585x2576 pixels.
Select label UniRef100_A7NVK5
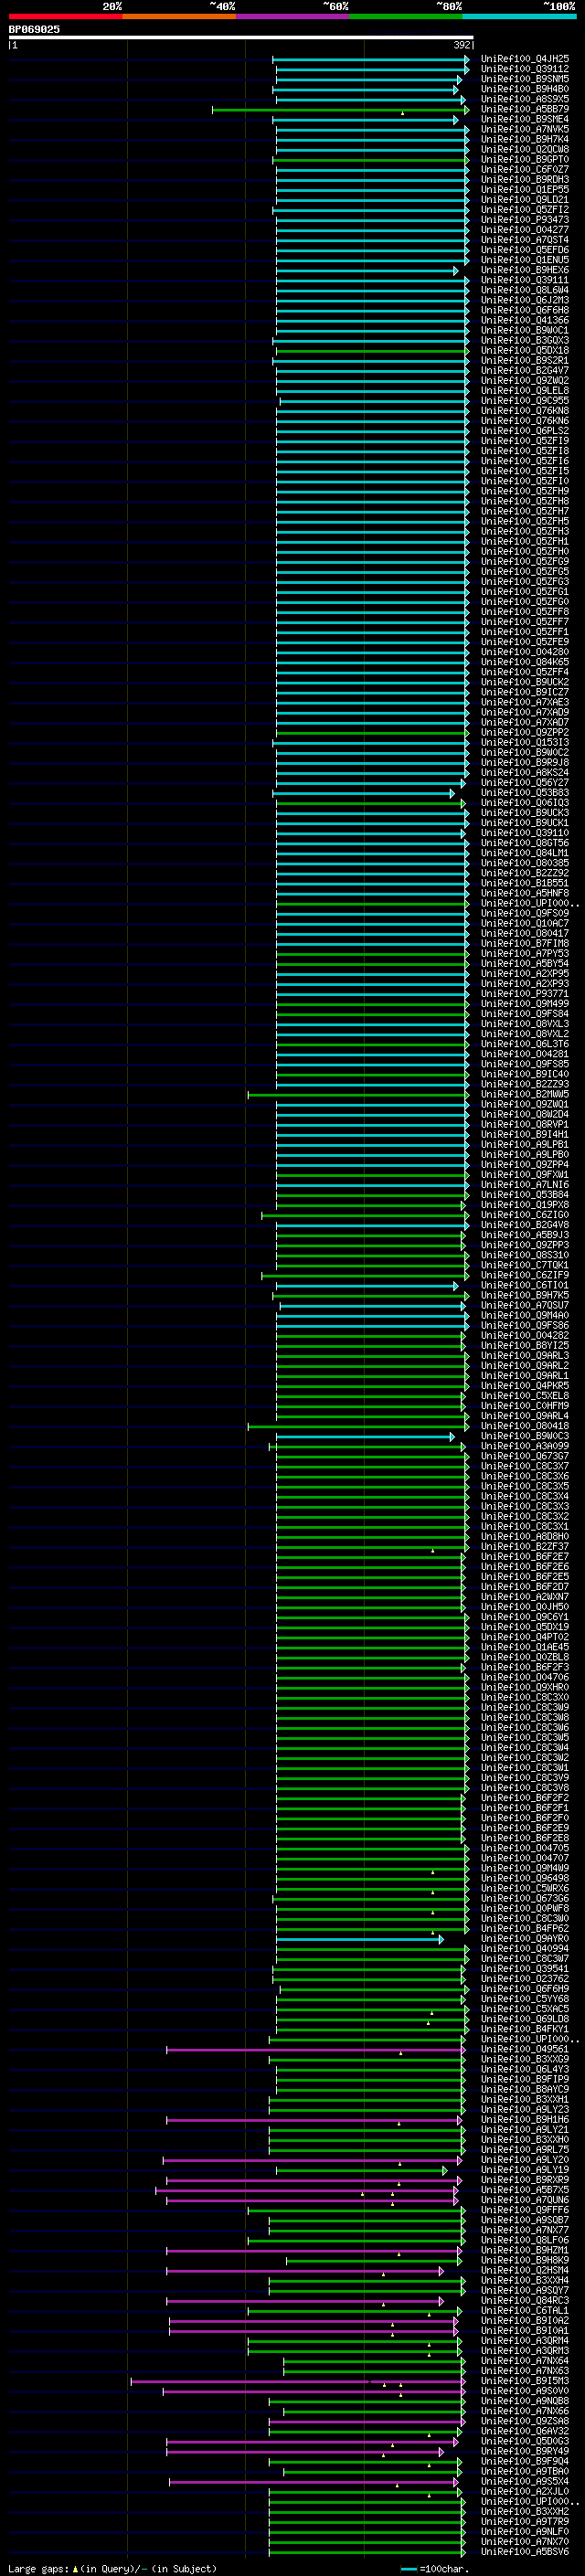[525, 129]
